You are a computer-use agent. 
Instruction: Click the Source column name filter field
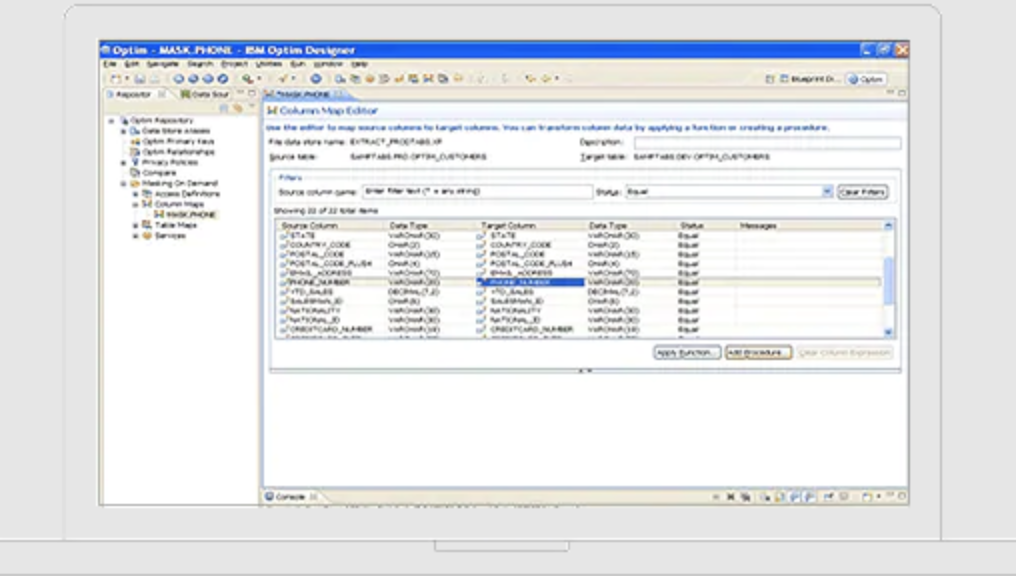(x=476, y=191)
